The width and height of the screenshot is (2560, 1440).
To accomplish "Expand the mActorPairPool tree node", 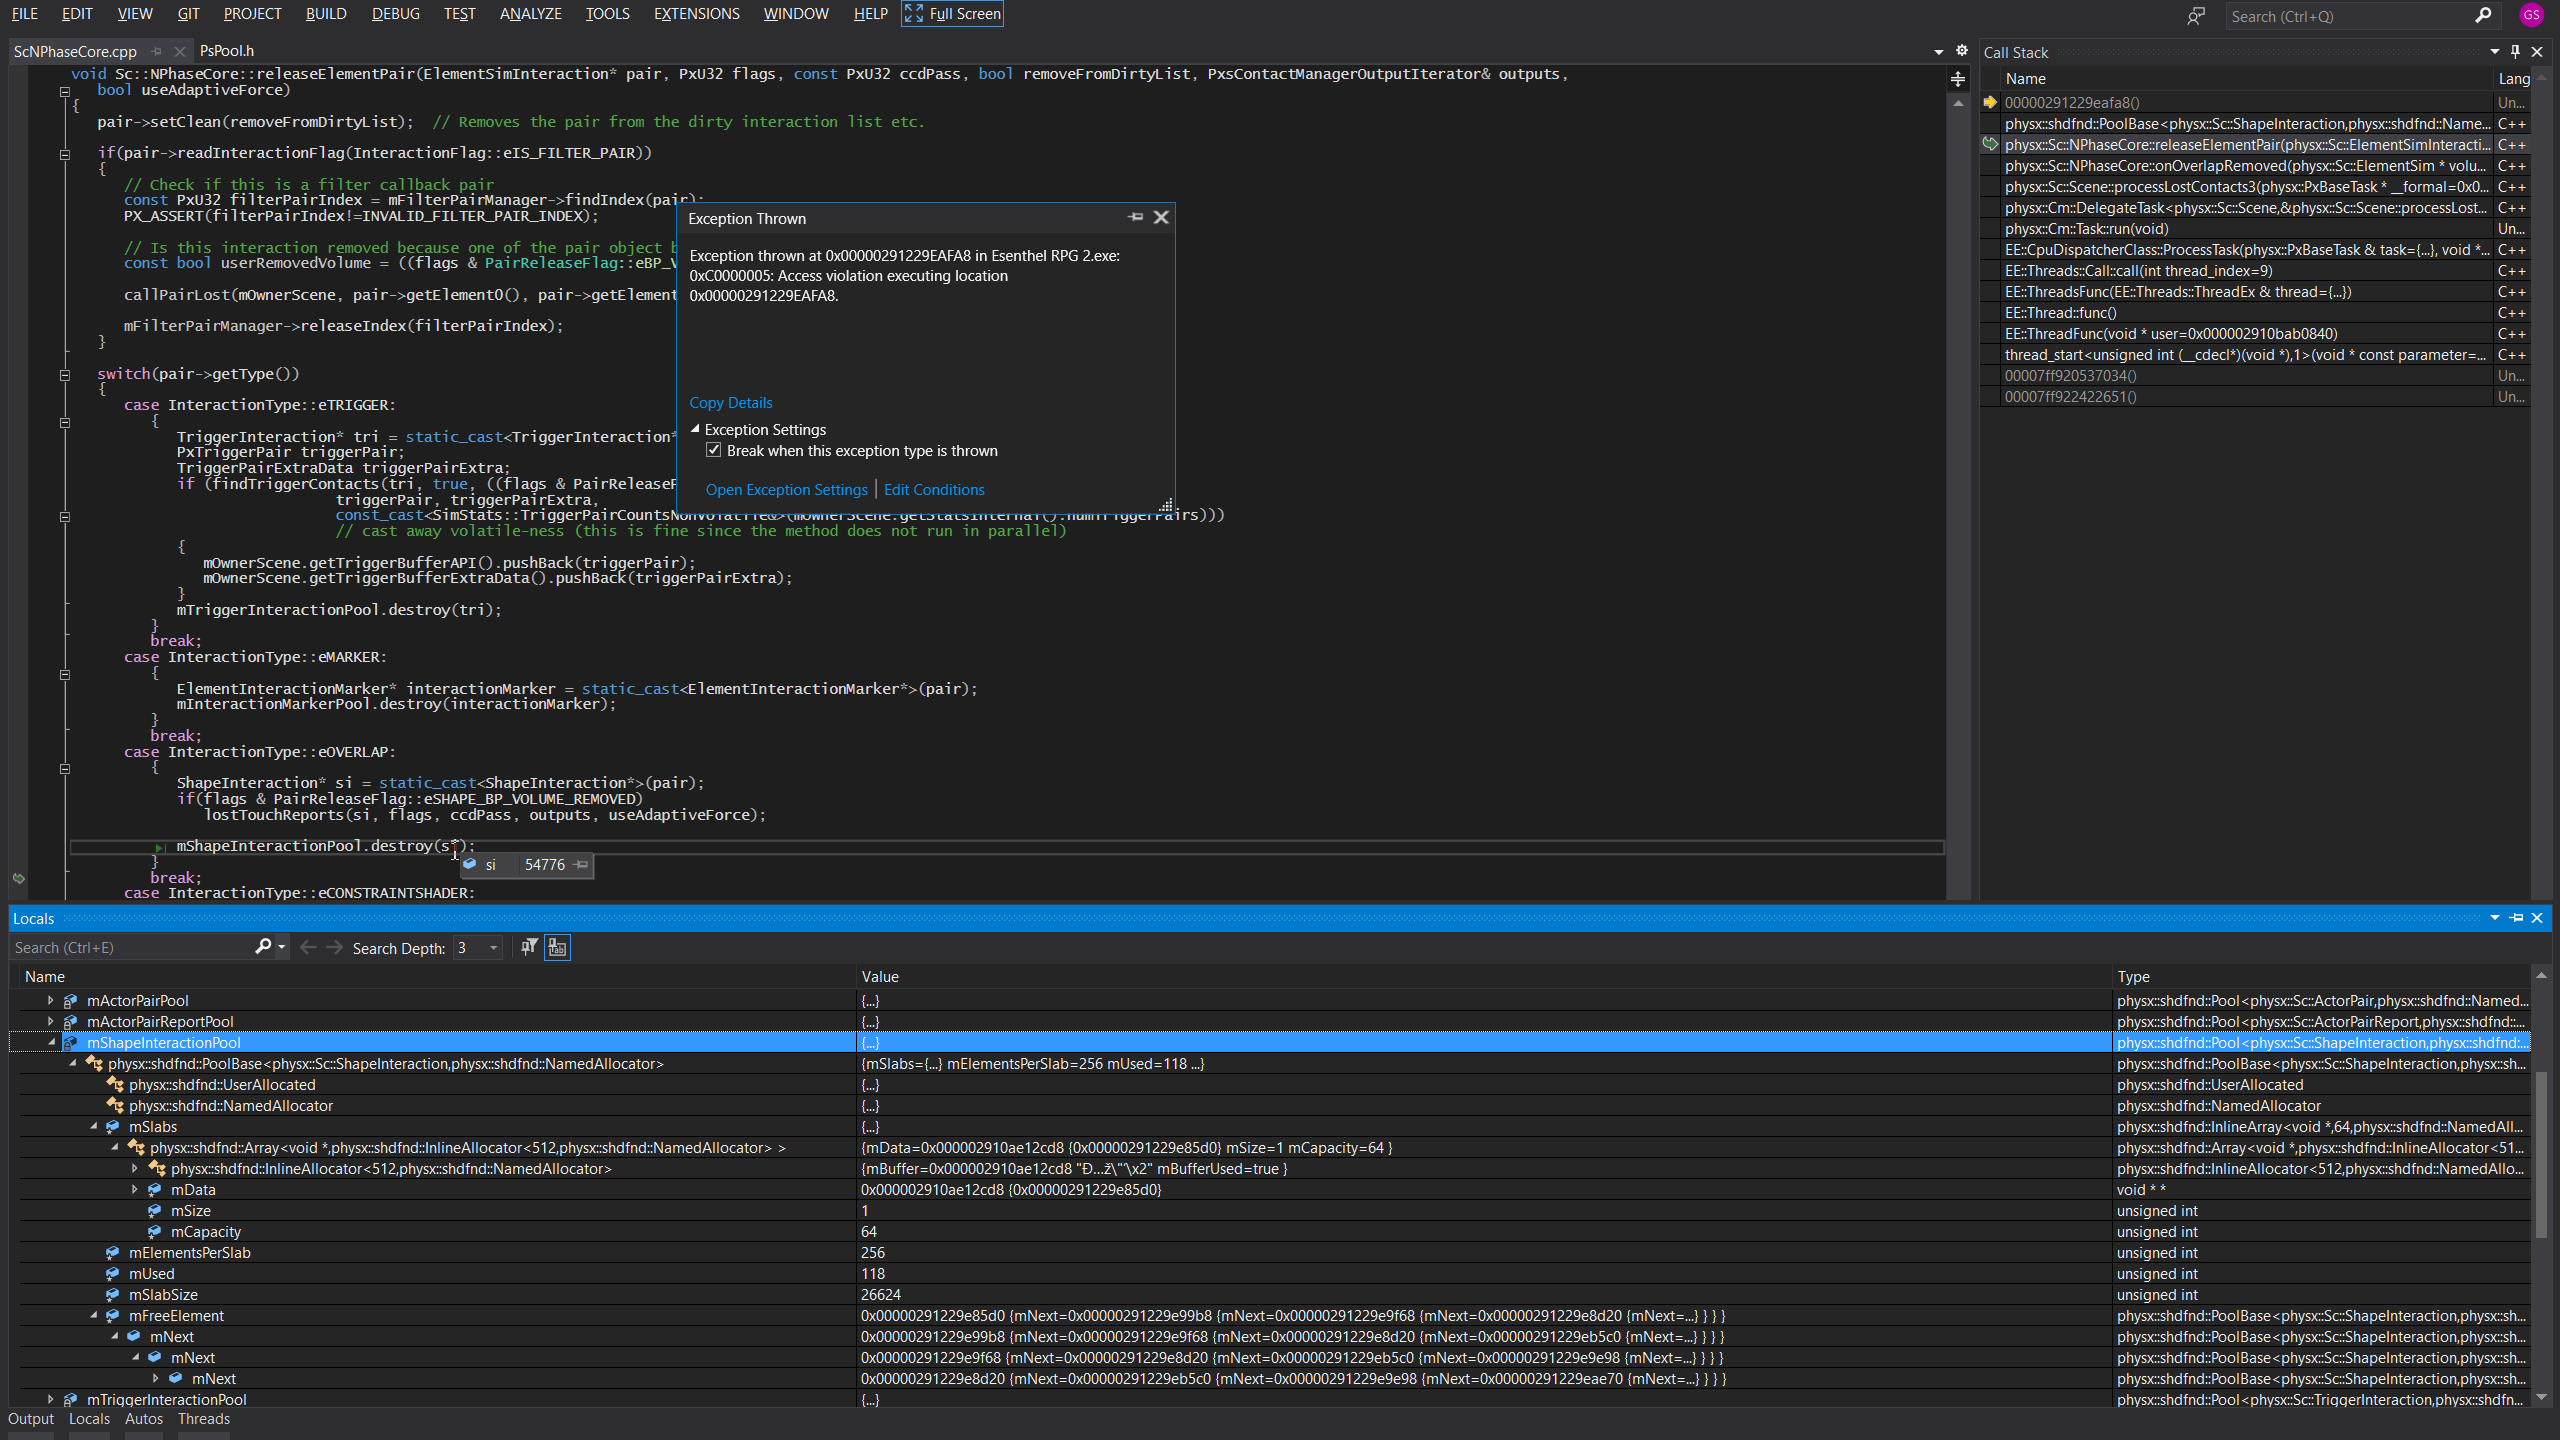I will 51,1000.
